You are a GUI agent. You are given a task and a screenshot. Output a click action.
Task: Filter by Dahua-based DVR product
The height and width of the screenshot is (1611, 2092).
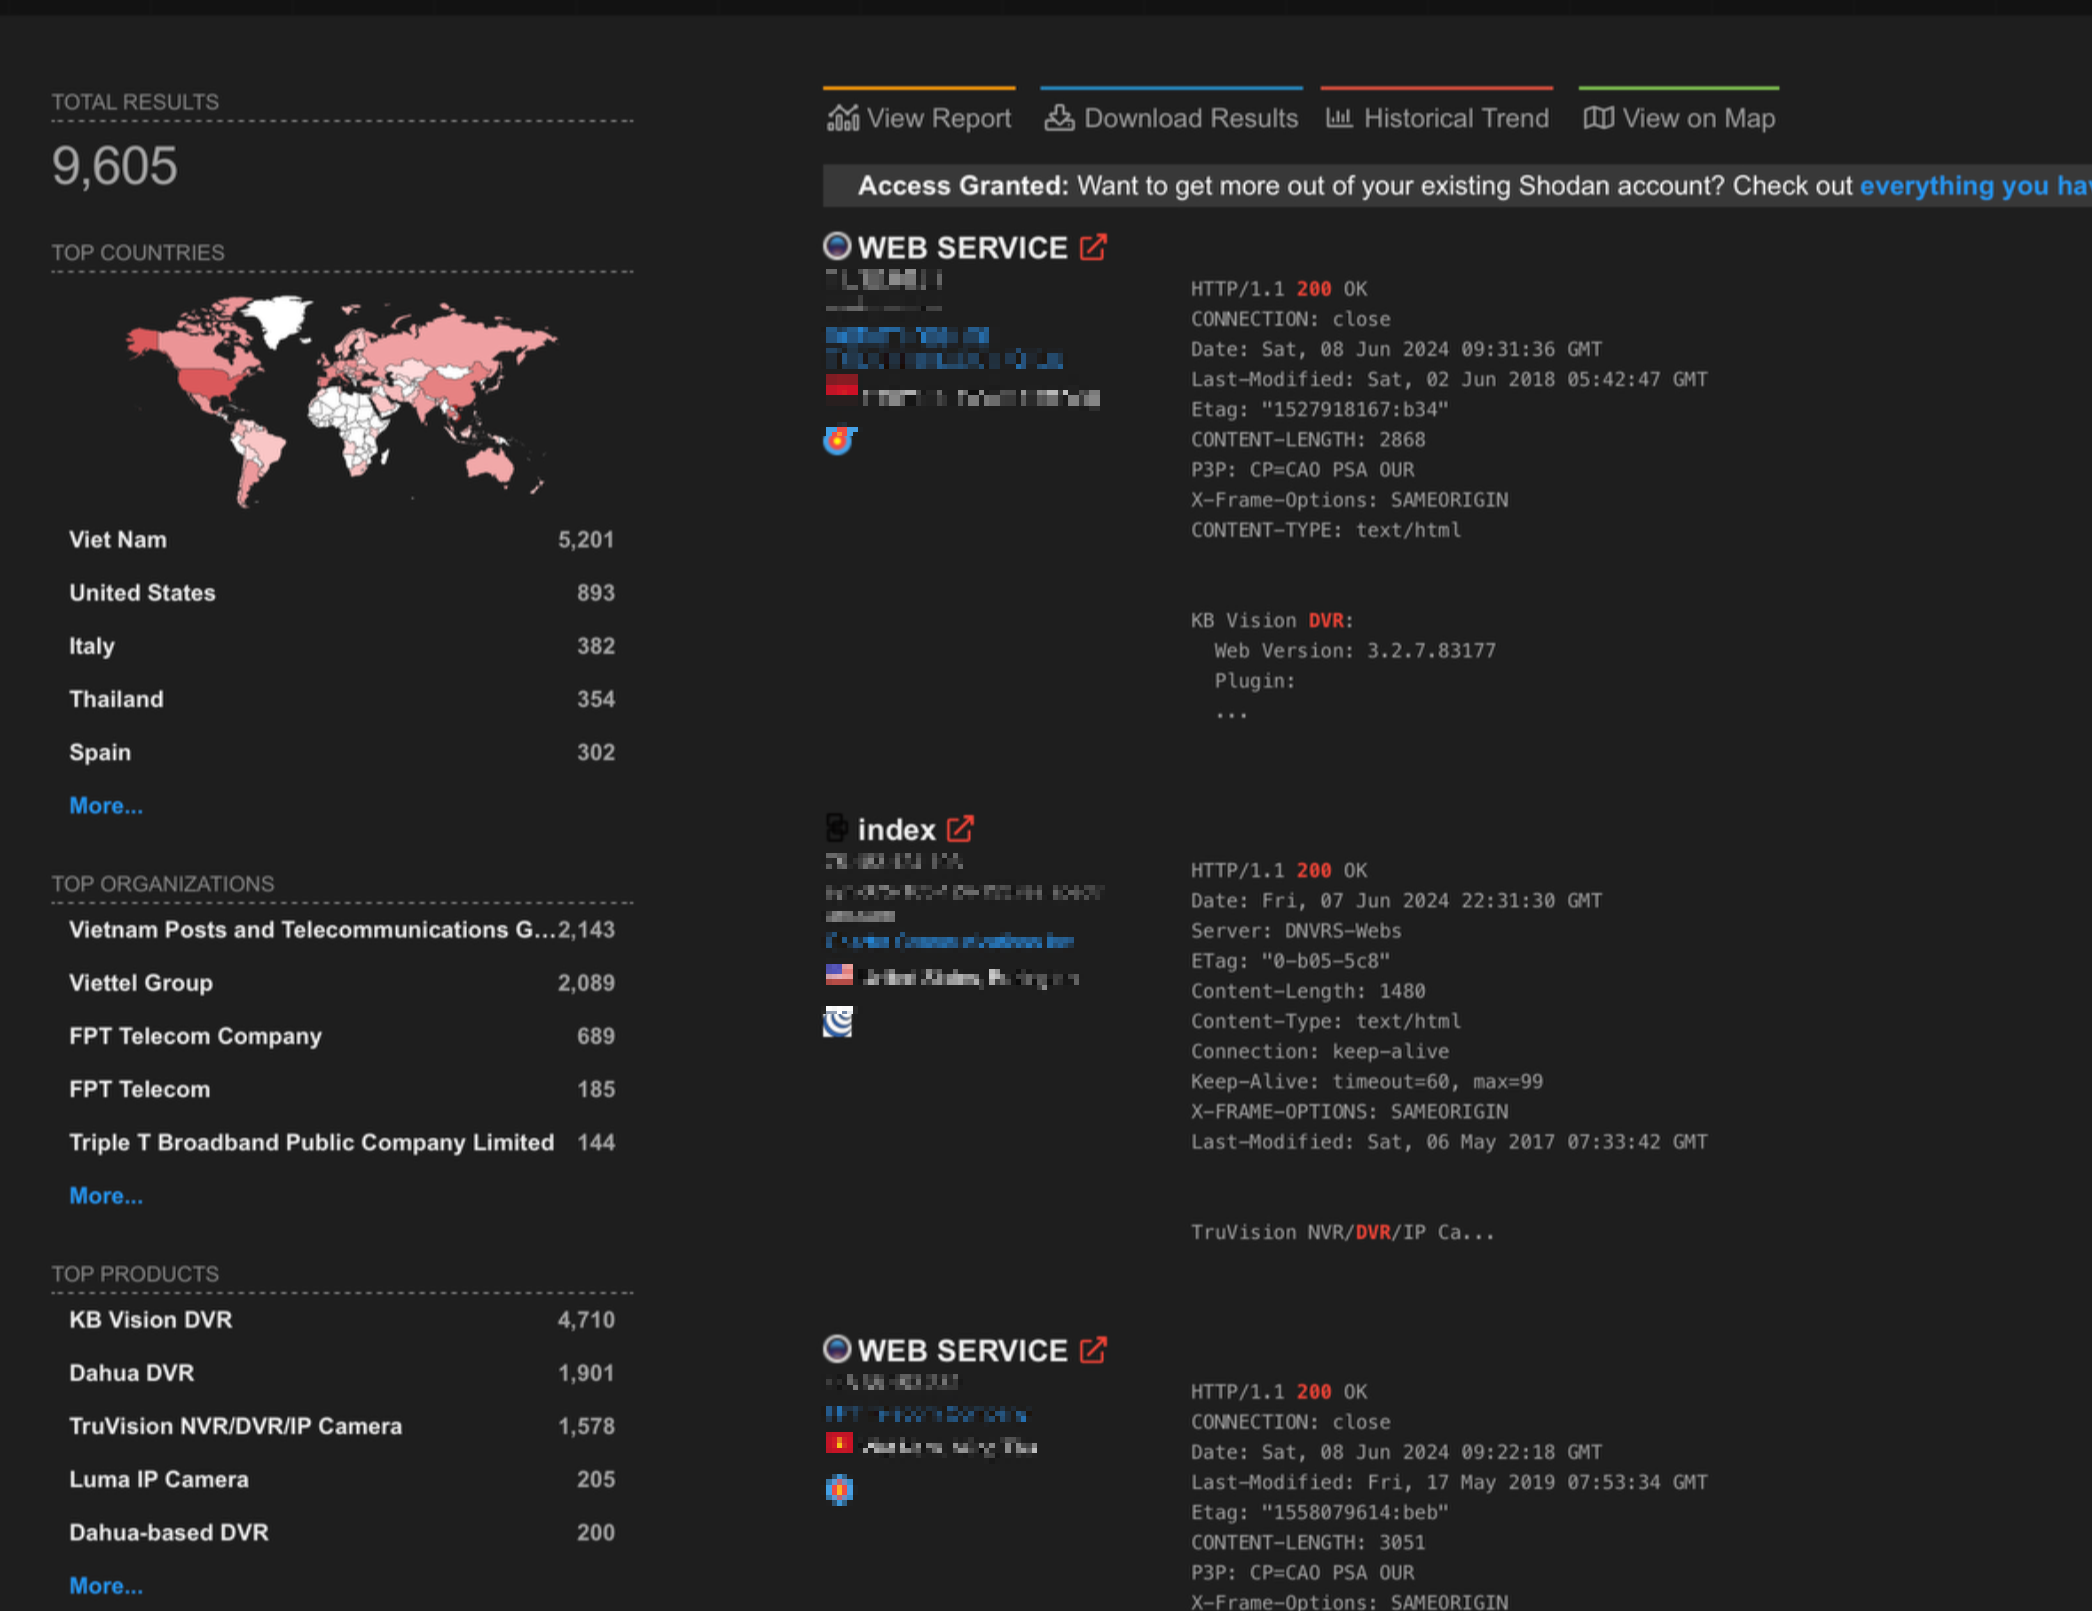342,1532
